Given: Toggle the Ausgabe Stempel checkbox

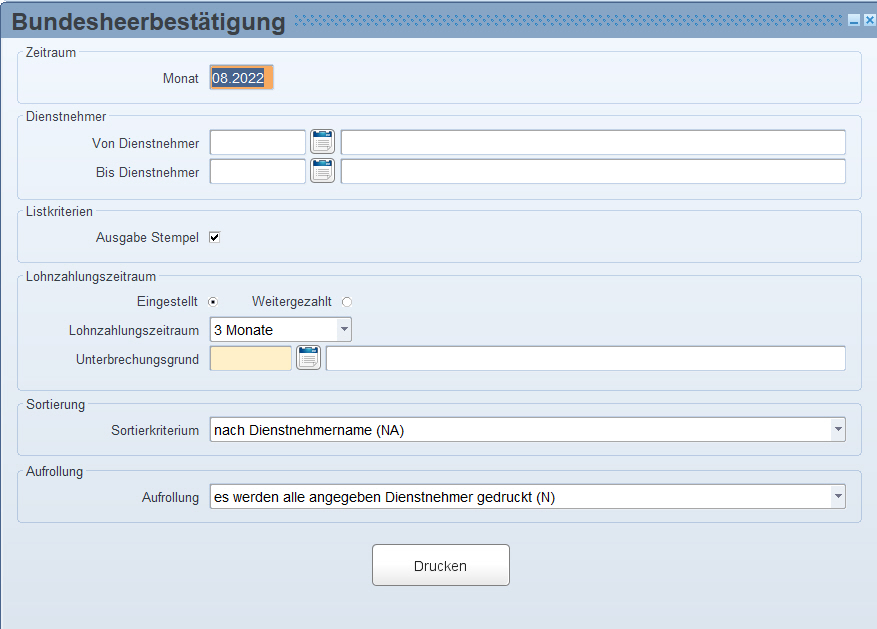Looking at the screenshot, I should tap(214, 237).
